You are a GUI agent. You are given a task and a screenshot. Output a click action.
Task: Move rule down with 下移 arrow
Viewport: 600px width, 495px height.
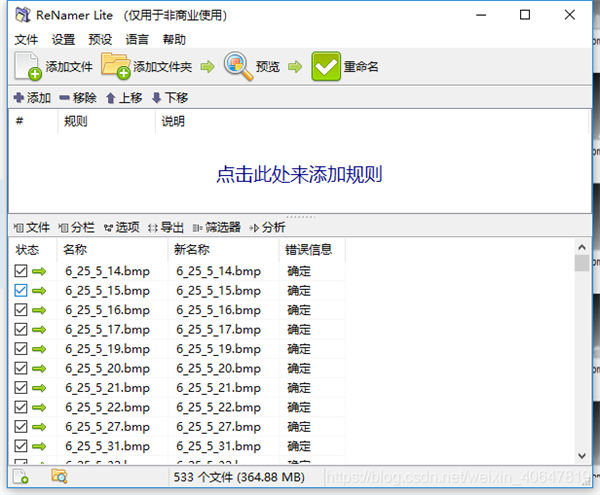tap(156, 98)
